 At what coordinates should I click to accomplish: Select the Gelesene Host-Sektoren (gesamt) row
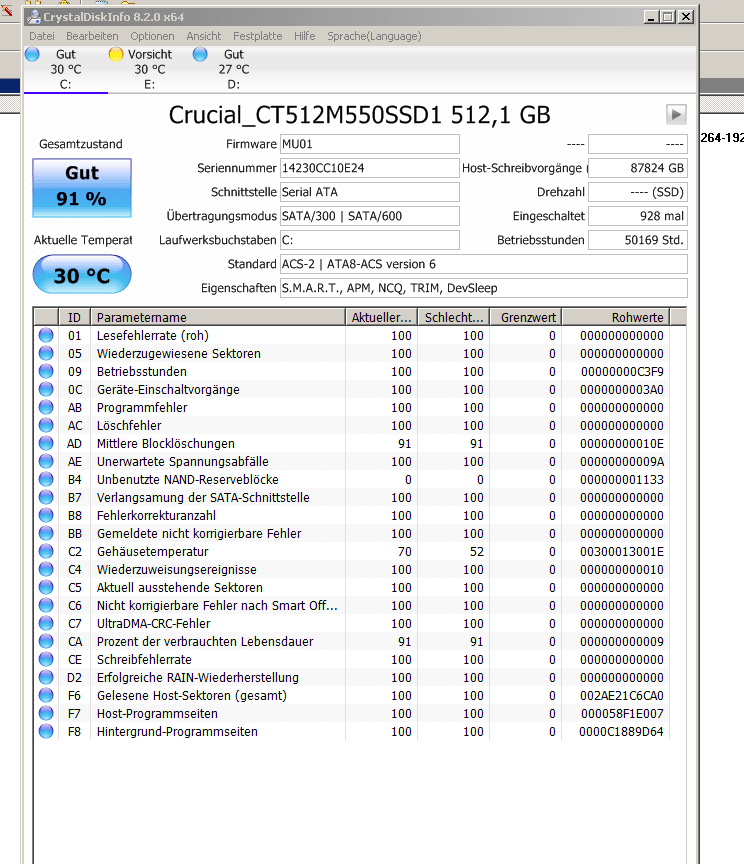(x=352, y=695)
